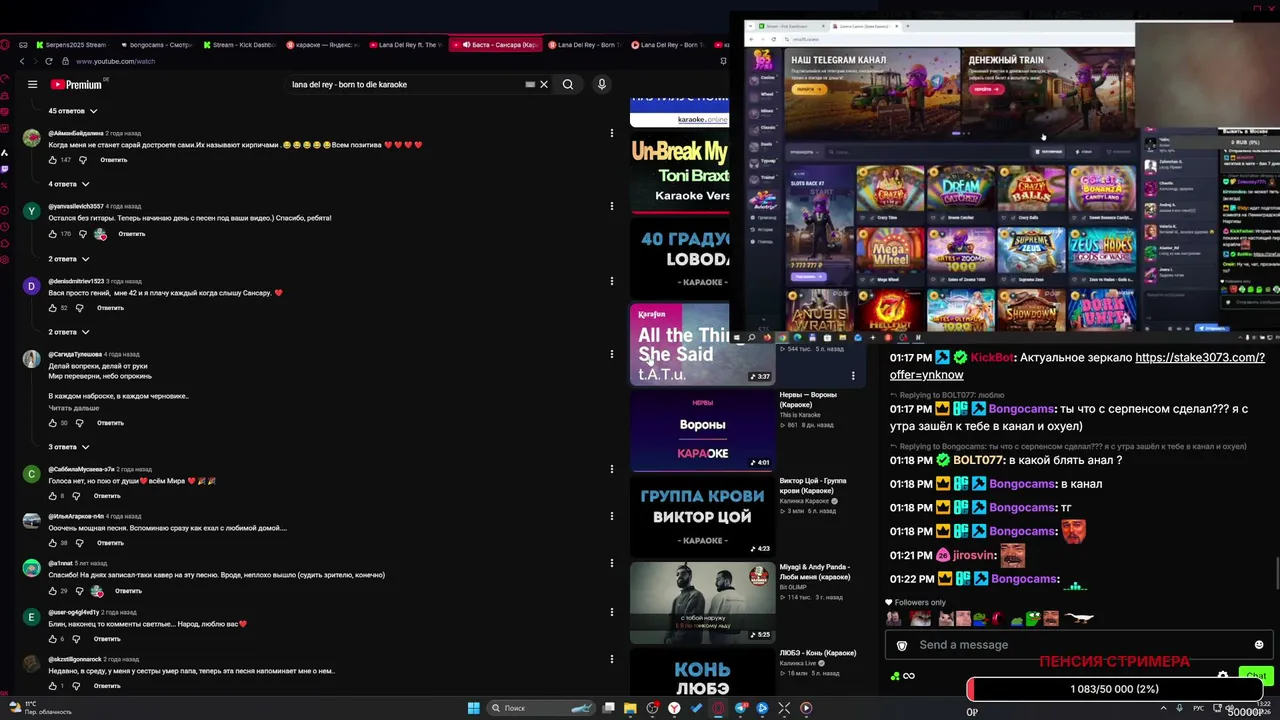Like the comment by @АйманБайдалина
Screen dimensions: 1280x720
[53, 160]
